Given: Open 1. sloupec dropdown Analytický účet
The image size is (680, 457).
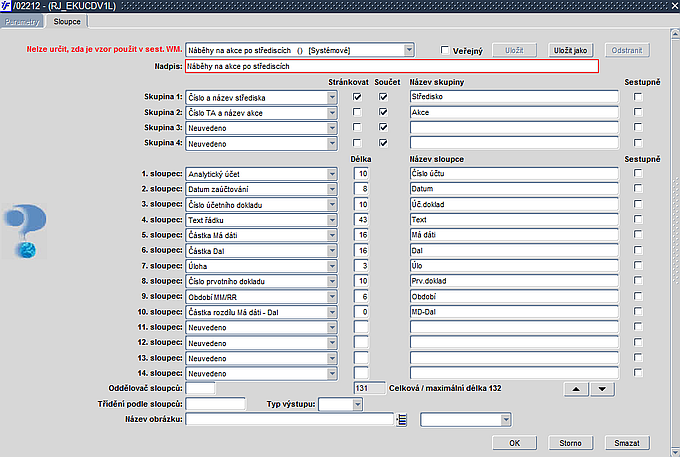Looking at the screenshot, I should tap(332, 174).
